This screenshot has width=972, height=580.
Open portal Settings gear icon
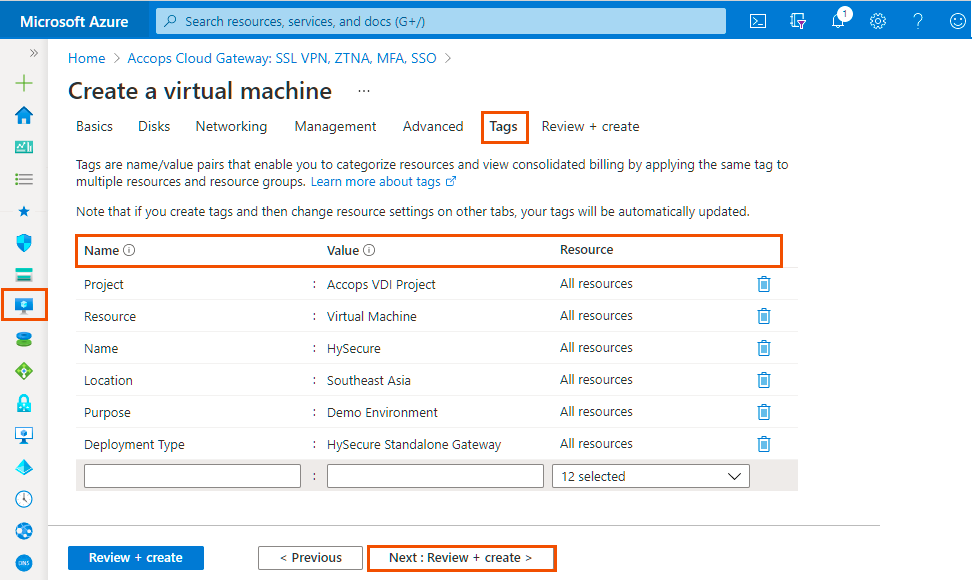[x=878, y=21]
